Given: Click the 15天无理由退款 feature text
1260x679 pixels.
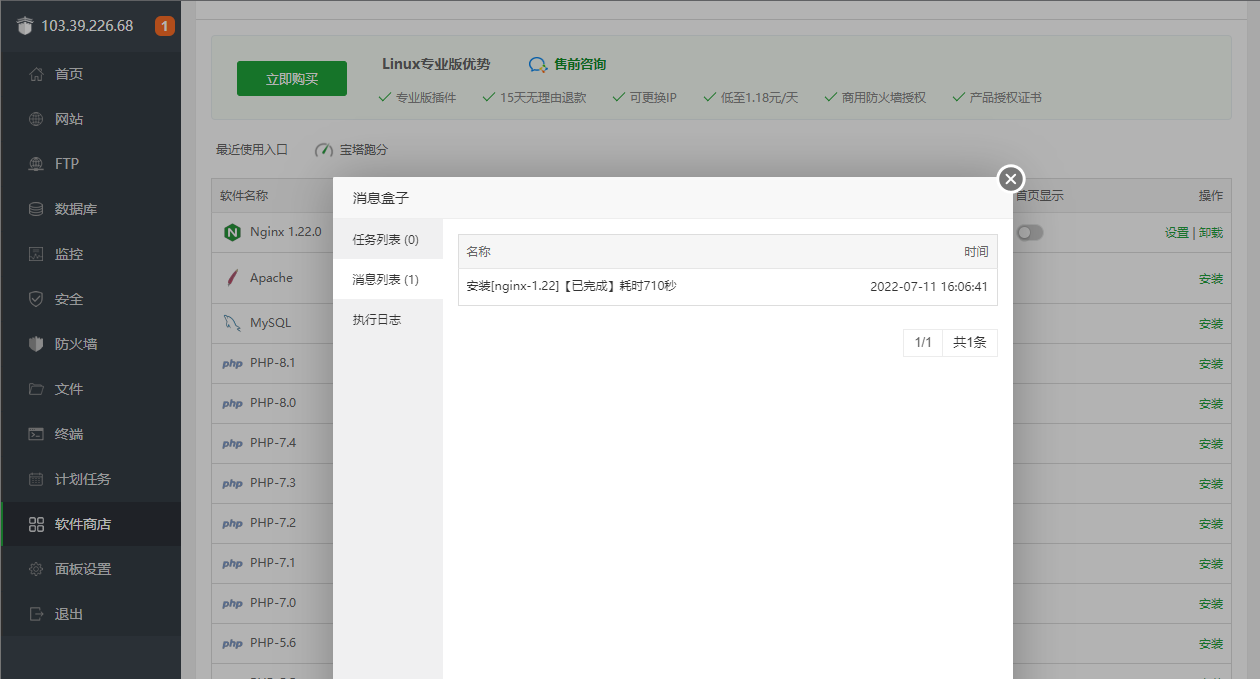Looking at the screenshot, I should (x=543, y=98).
